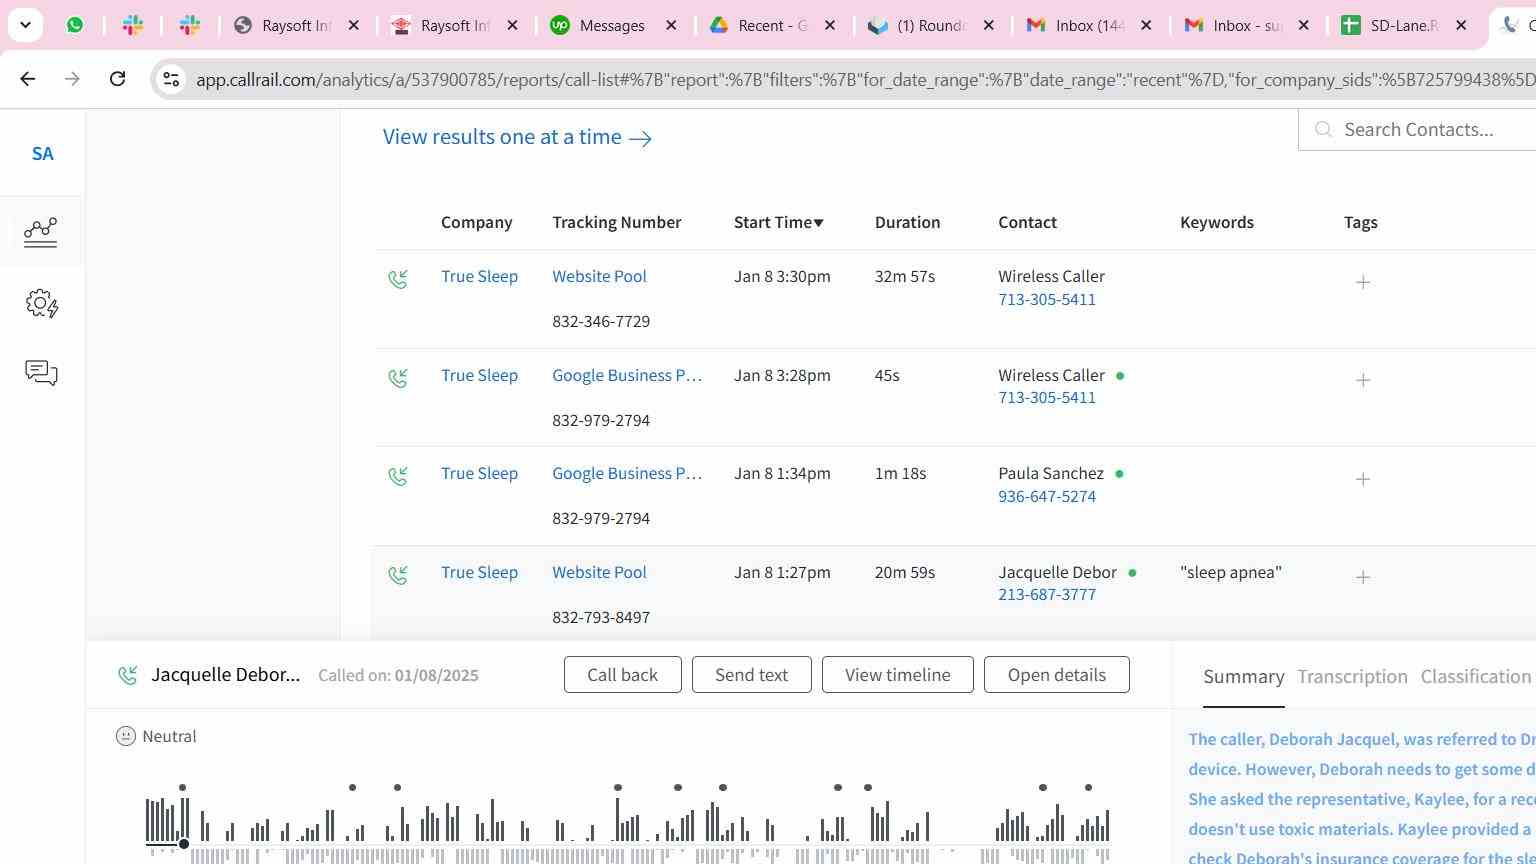Open Google Business P… link in 1:34pm row
The height and width of the screenshot is (864, 1536).
coord(627,473)
